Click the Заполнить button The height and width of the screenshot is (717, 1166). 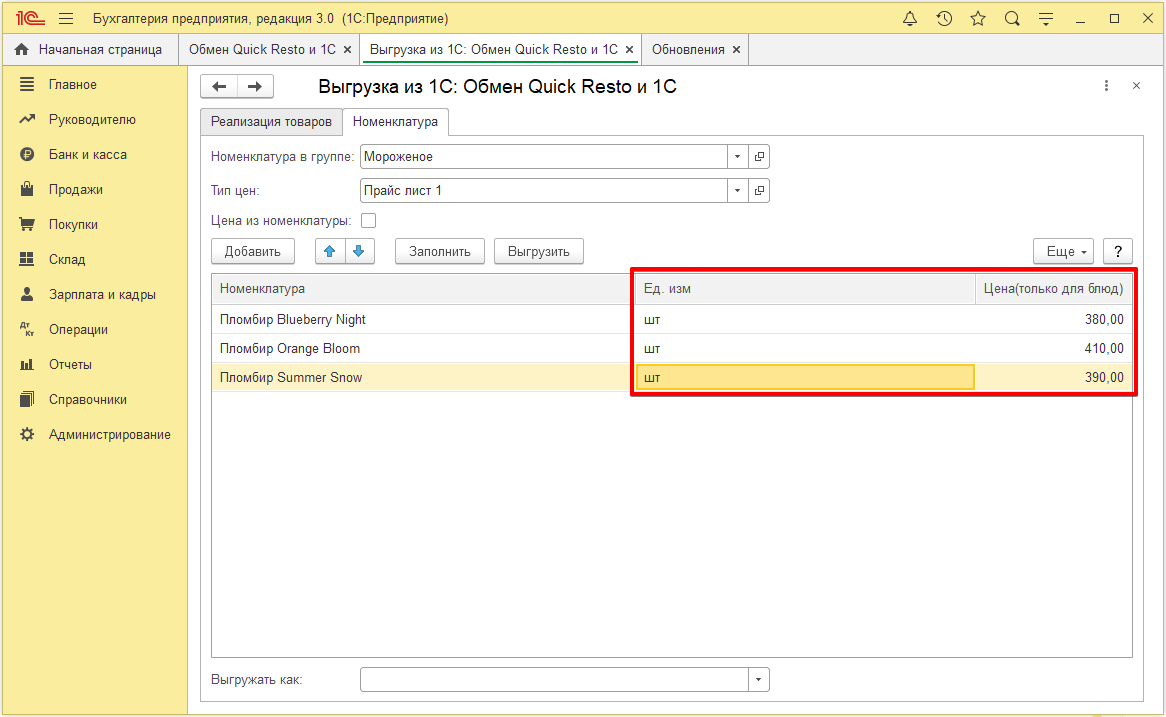click(x=439, y=251)
